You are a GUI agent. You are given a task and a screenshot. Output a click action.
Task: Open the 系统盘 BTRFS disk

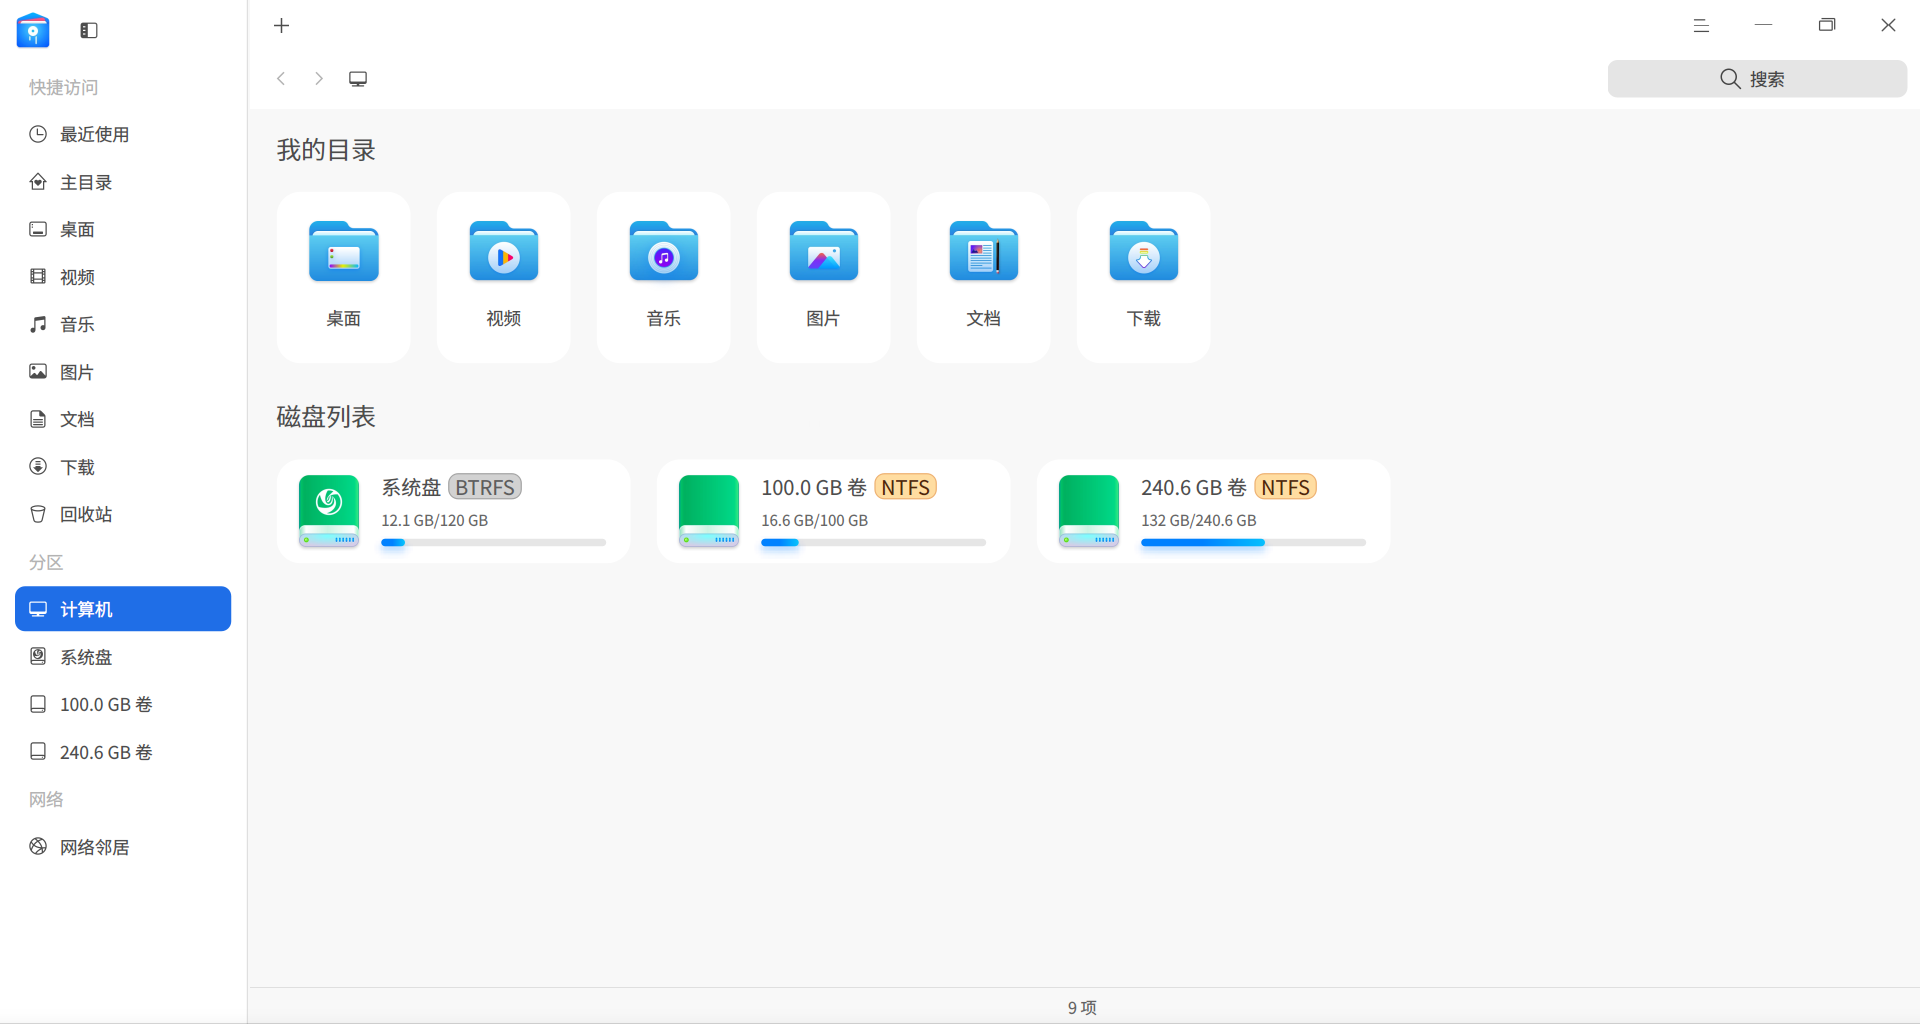(x=454, y=511)
